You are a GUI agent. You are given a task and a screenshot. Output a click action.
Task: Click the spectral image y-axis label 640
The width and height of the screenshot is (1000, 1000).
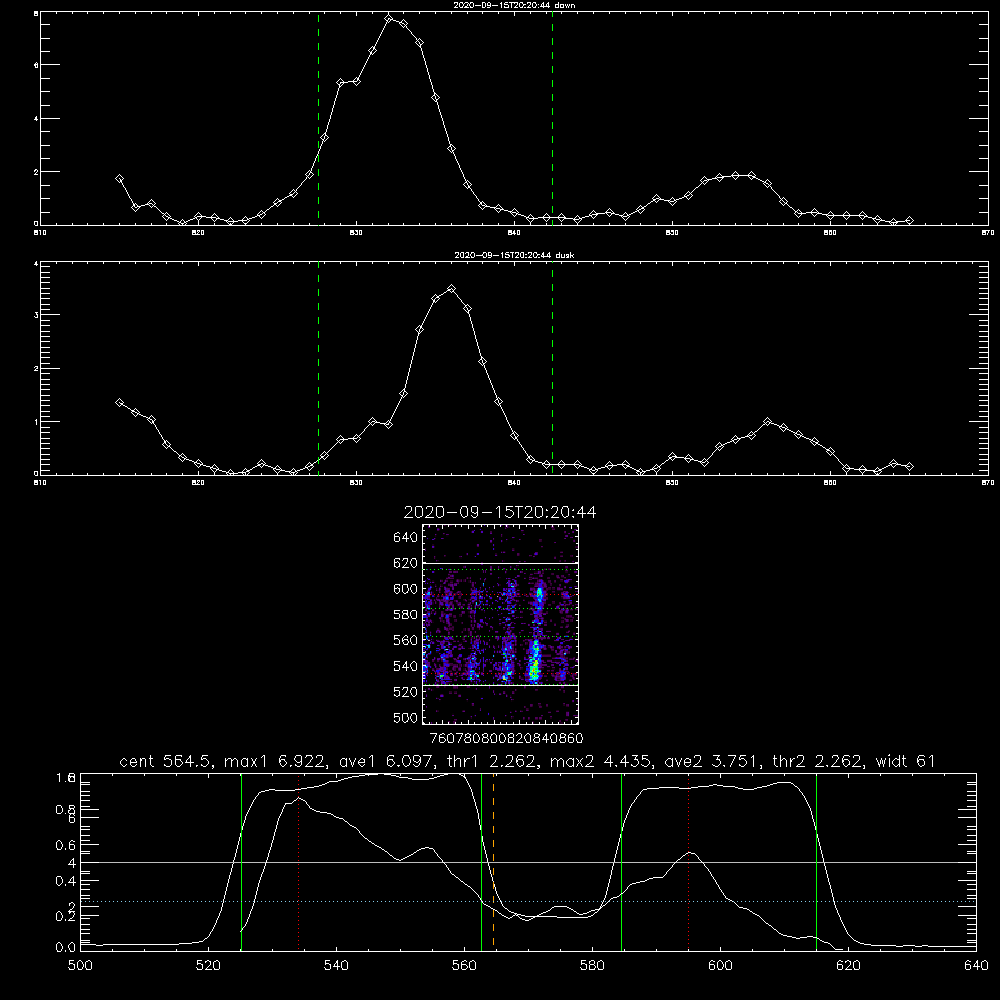[406, 538]
